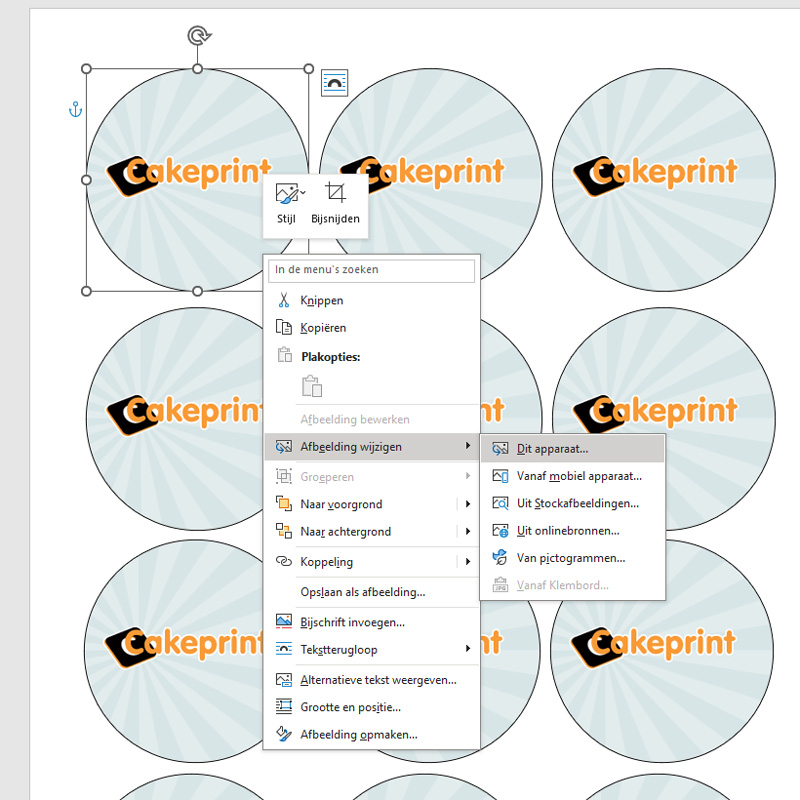Click left-middle resize handle of selected image

(x=86, y=180)
